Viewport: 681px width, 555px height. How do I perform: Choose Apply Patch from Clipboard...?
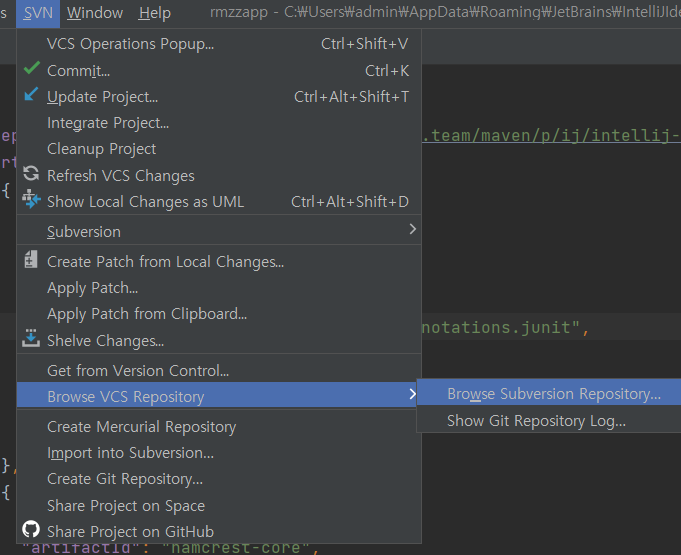tap(219, 314)
